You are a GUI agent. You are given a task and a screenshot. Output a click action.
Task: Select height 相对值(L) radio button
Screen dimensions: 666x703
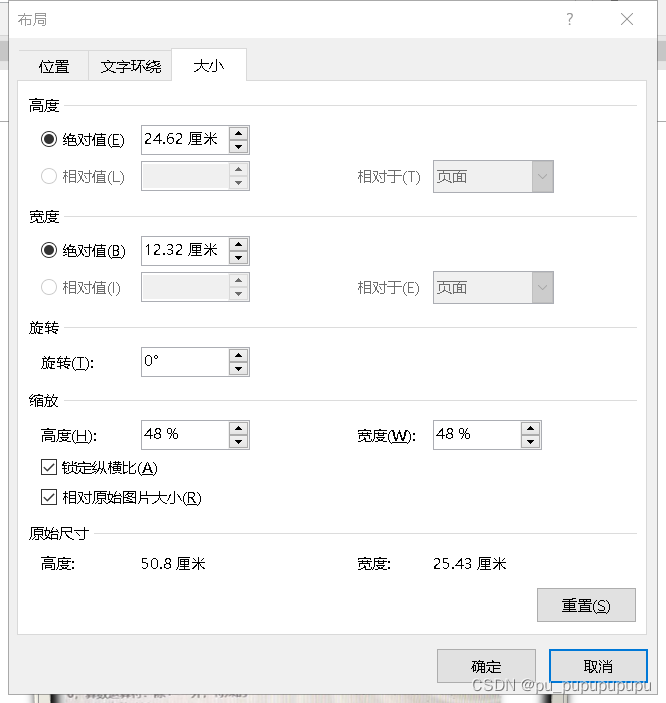(49, 176)
